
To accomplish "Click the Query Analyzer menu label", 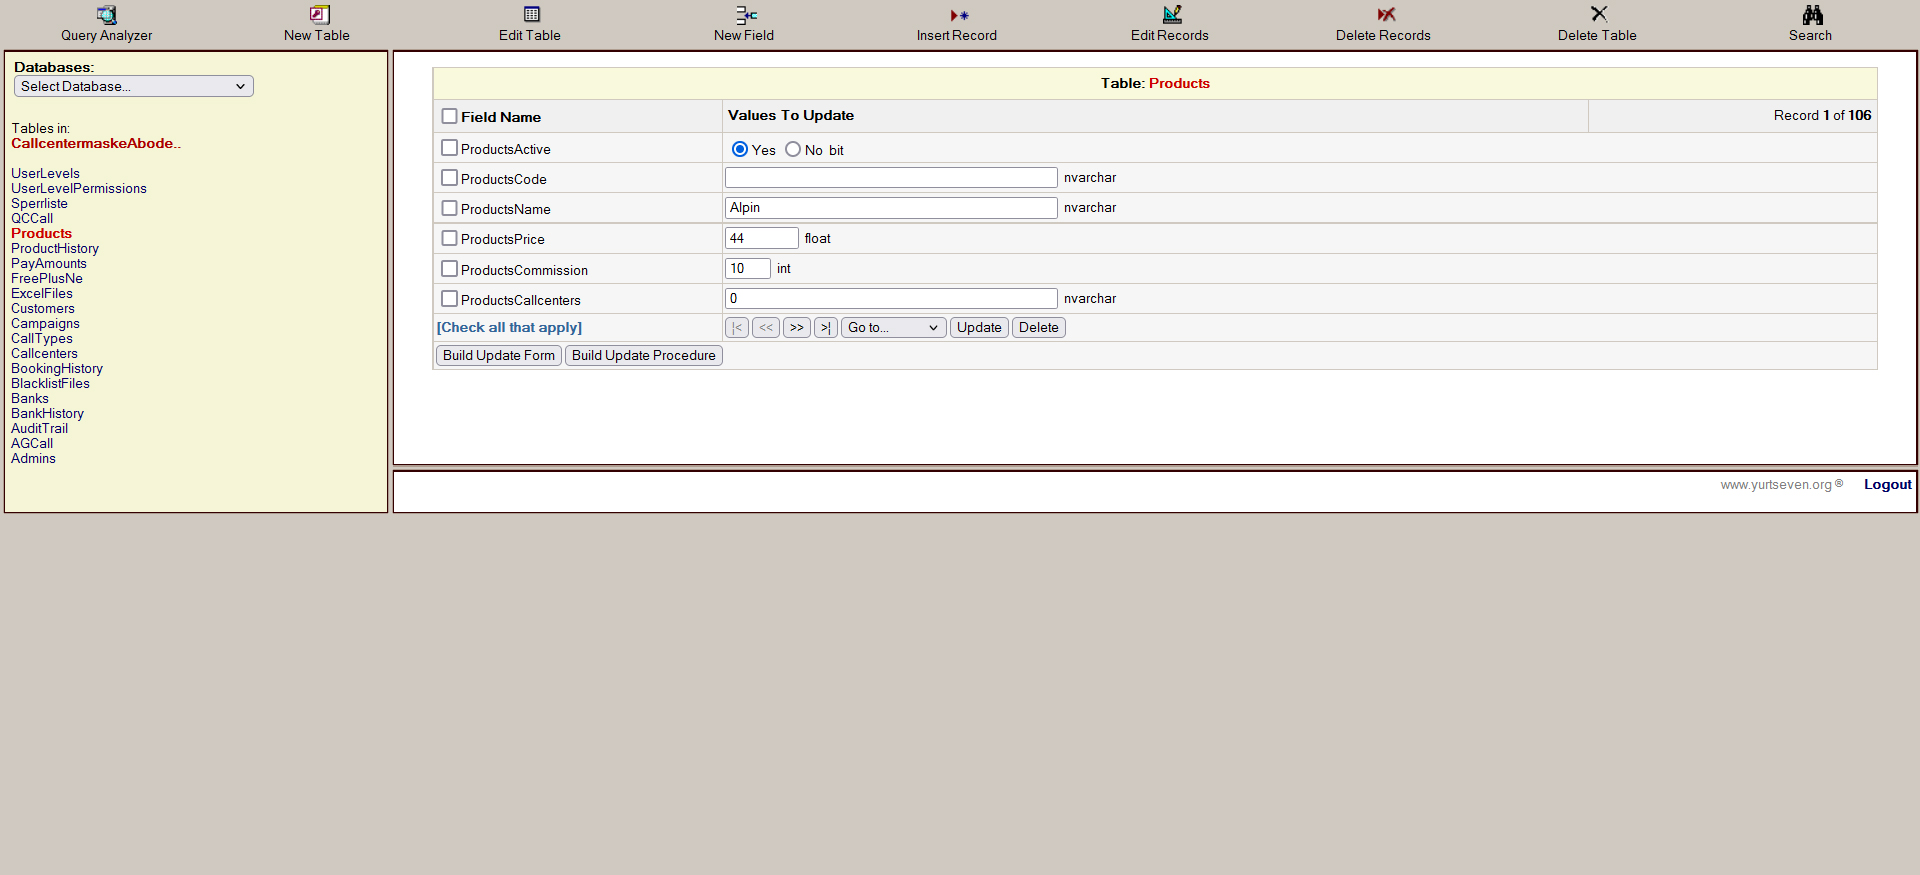I will point(107,35).
